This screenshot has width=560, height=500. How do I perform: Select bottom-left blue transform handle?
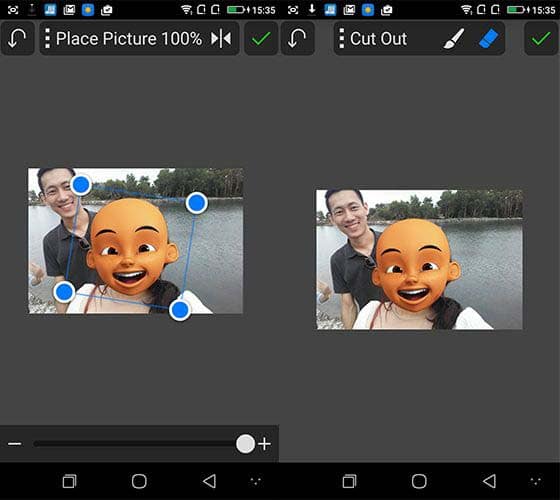pos(64,292)
